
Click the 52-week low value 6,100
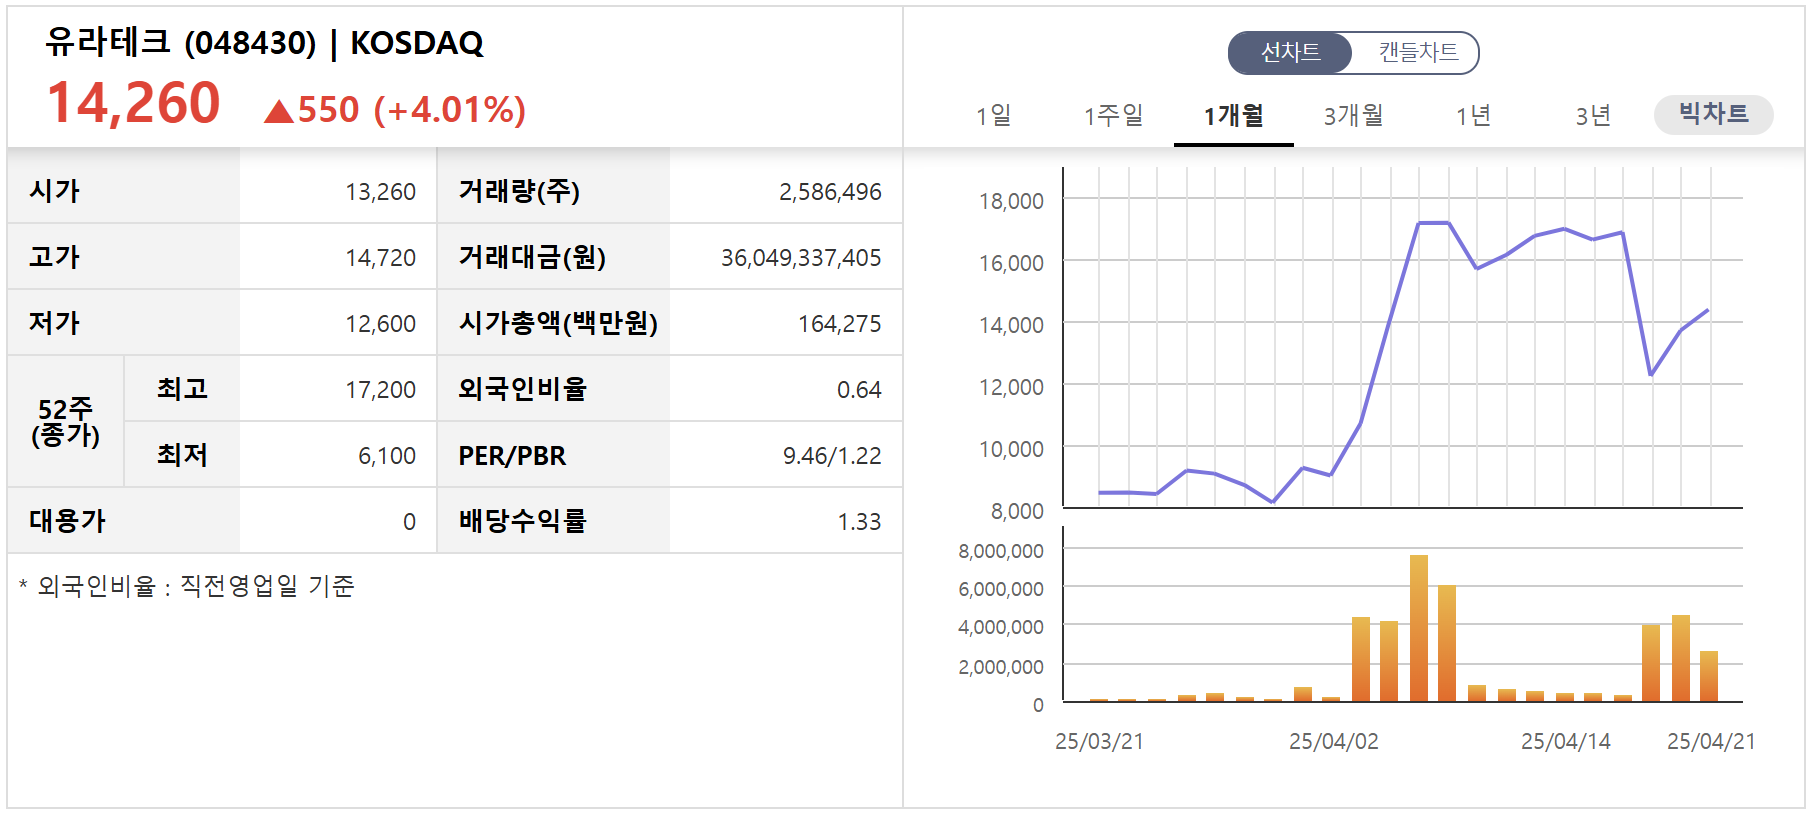point(387,456)
